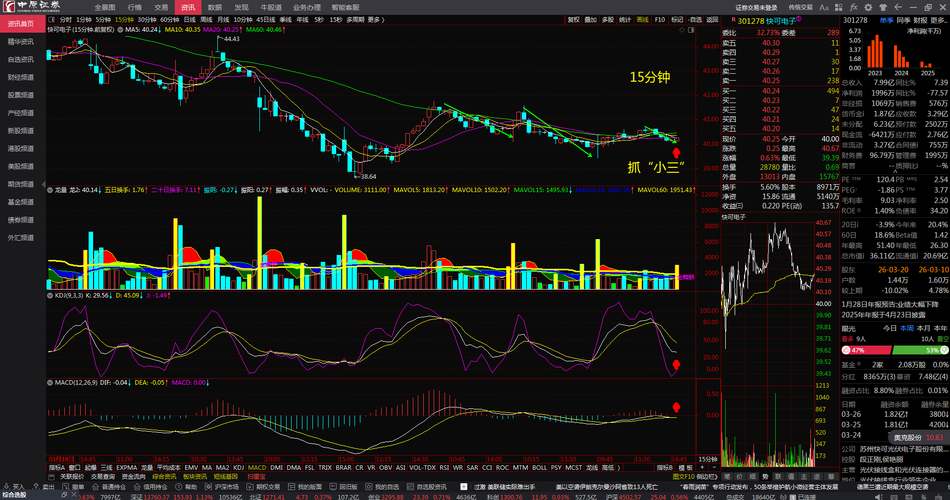Open 信用持仓 credit holdings in bottom toolbar

150,487
